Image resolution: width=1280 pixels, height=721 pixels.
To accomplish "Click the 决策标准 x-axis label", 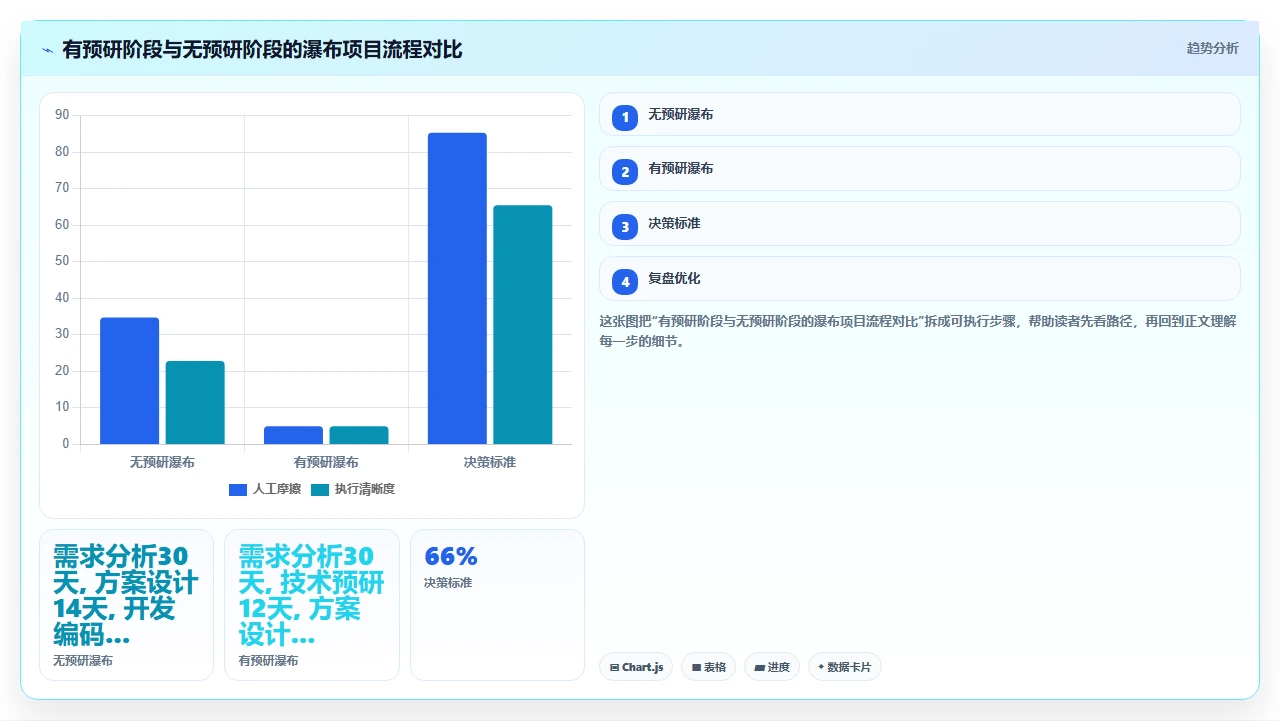I will click(490, 463).
